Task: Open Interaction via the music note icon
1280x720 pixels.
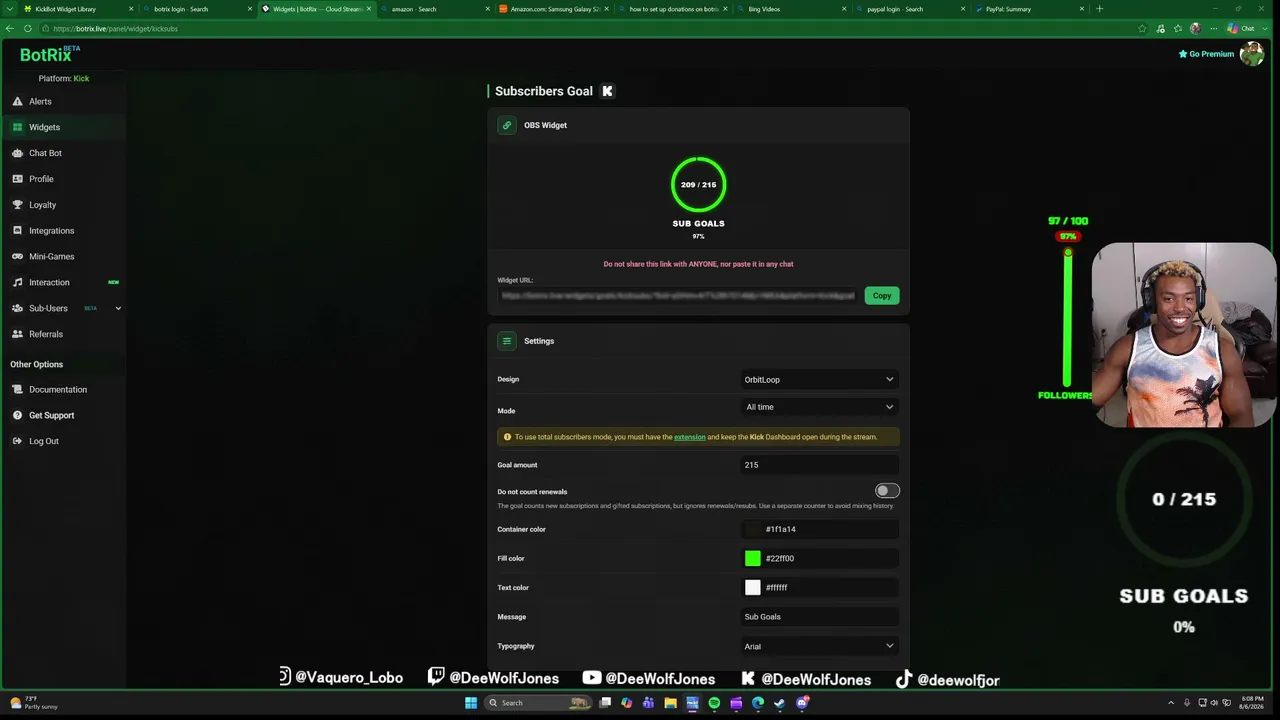Action: [17, 283]
